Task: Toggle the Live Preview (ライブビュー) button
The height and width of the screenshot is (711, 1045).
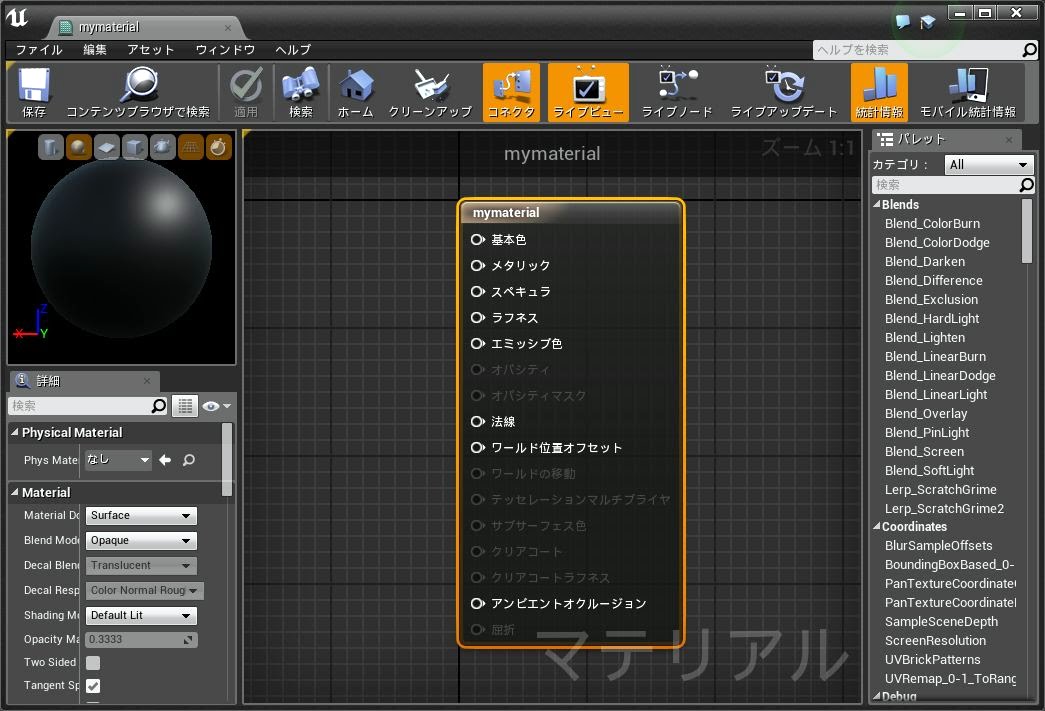Action: [x=589, y=87]
